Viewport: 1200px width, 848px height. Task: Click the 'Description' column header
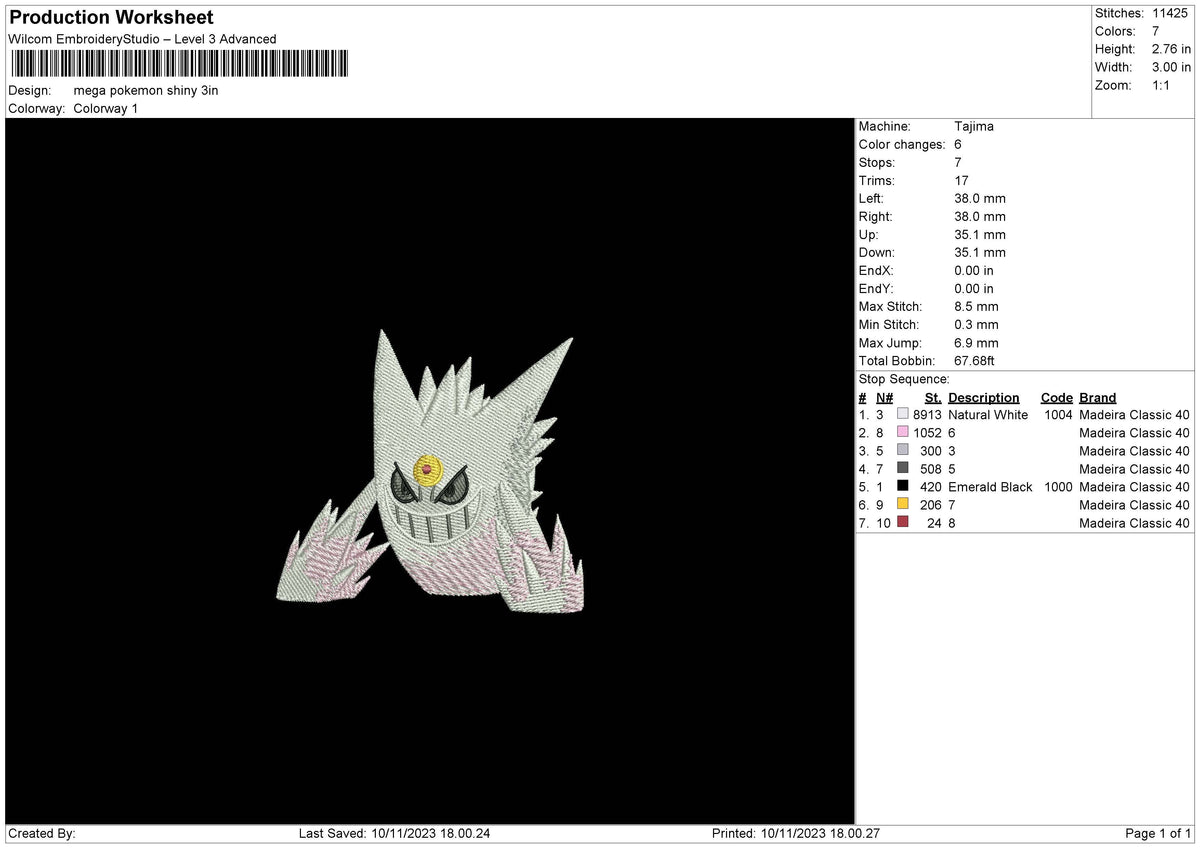984,397
